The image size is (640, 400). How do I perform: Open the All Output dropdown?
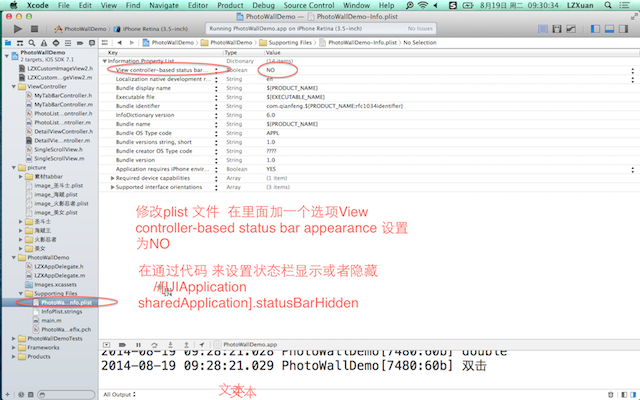[x=119, y=394]
